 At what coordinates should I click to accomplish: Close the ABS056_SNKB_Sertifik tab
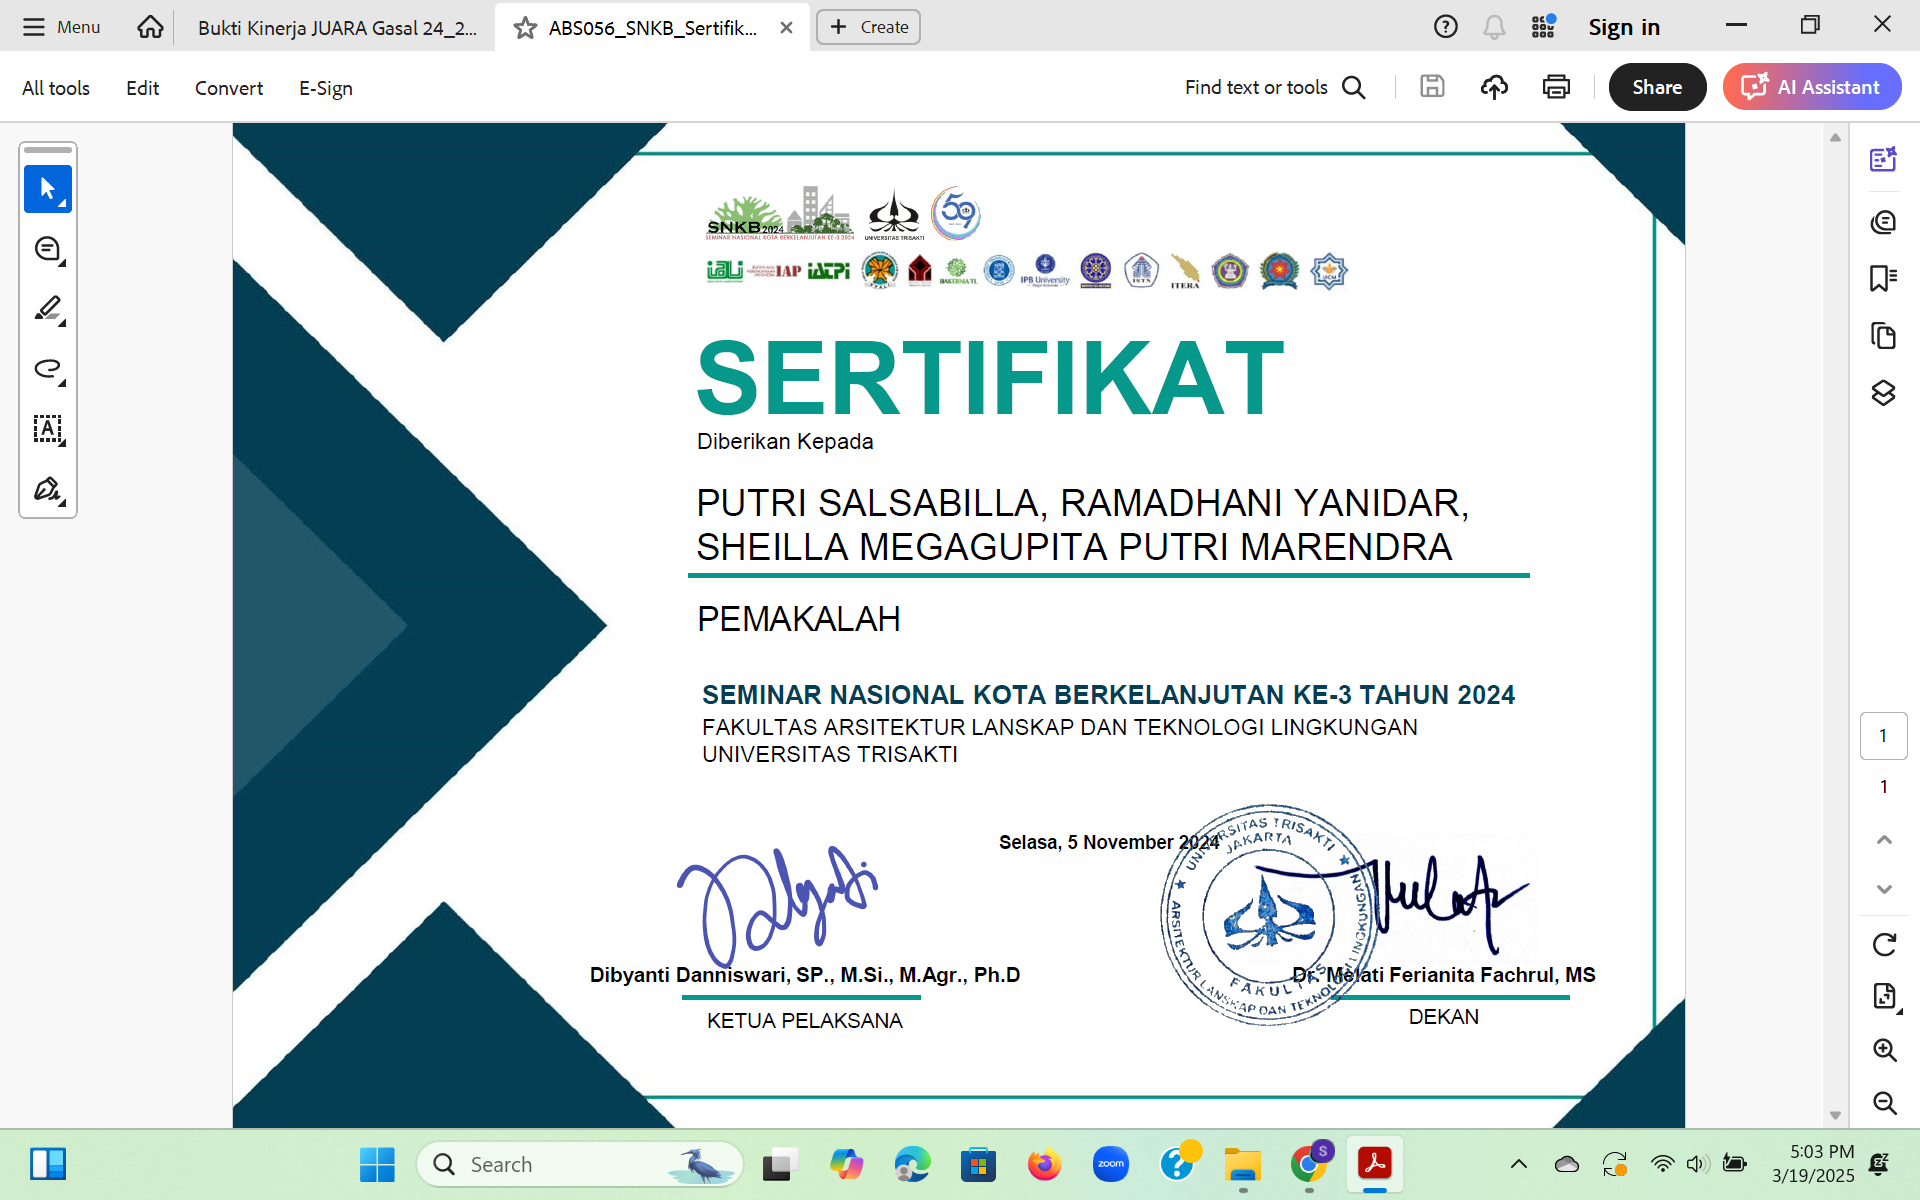point(787,28)
